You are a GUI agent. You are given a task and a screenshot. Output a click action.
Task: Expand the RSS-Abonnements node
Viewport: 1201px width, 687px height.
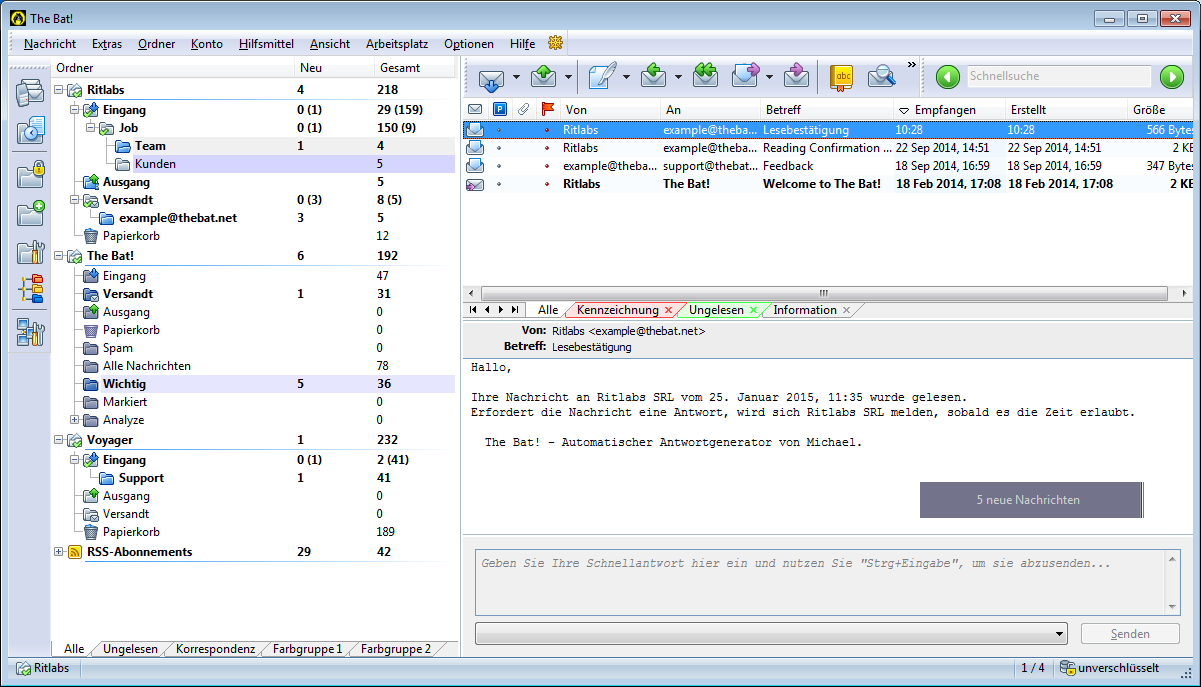(x=58, y=552)
